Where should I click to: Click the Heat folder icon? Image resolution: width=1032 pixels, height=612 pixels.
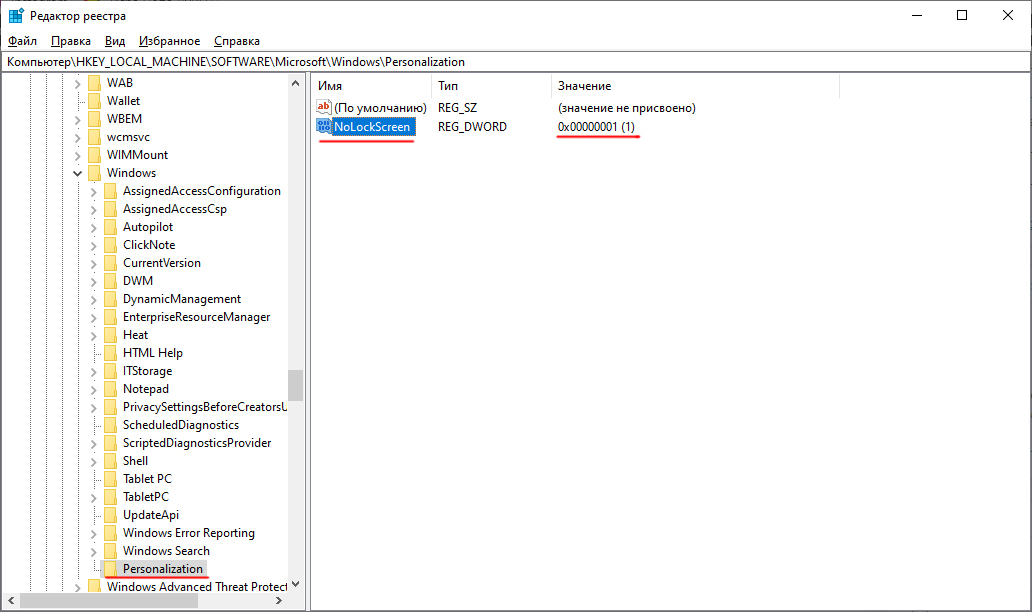tap(111, 335)
